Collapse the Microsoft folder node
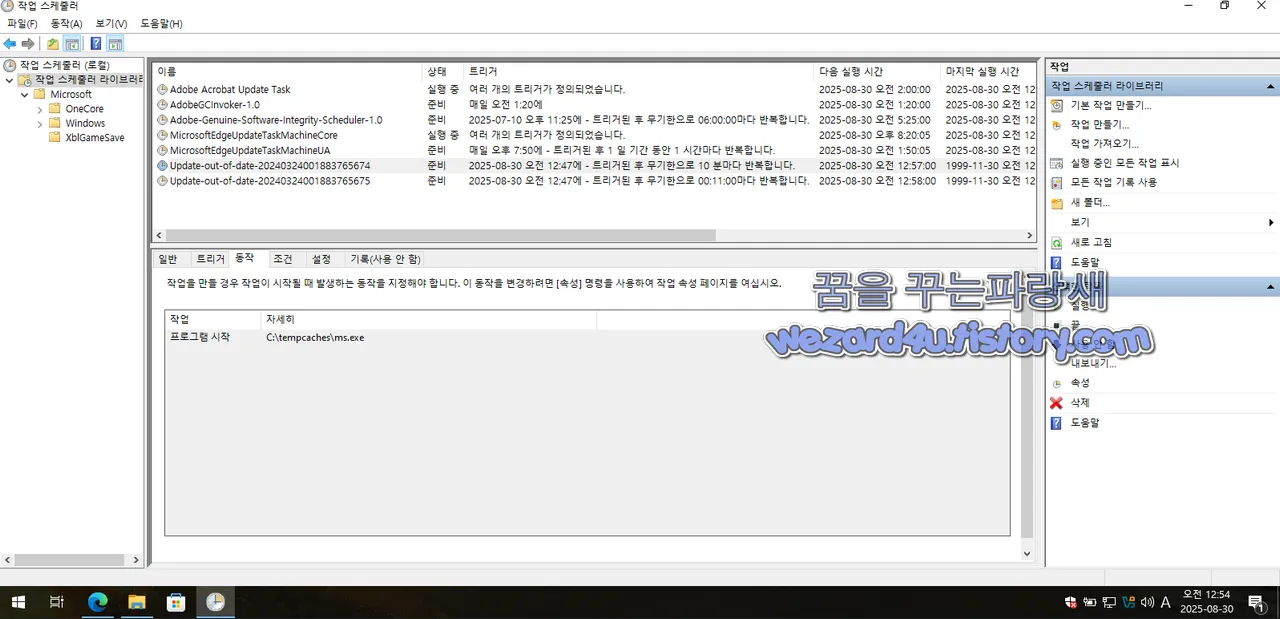Screen dimensions: 1280x619 click(x=25, y=95)
